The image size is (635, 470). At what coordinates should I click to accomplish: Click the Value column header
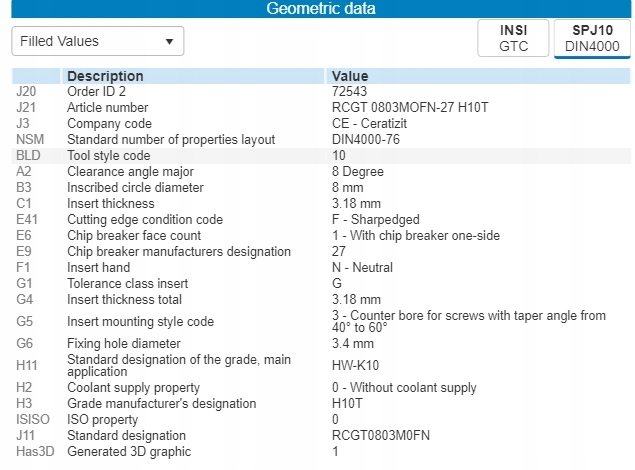(x=350, y=76)
